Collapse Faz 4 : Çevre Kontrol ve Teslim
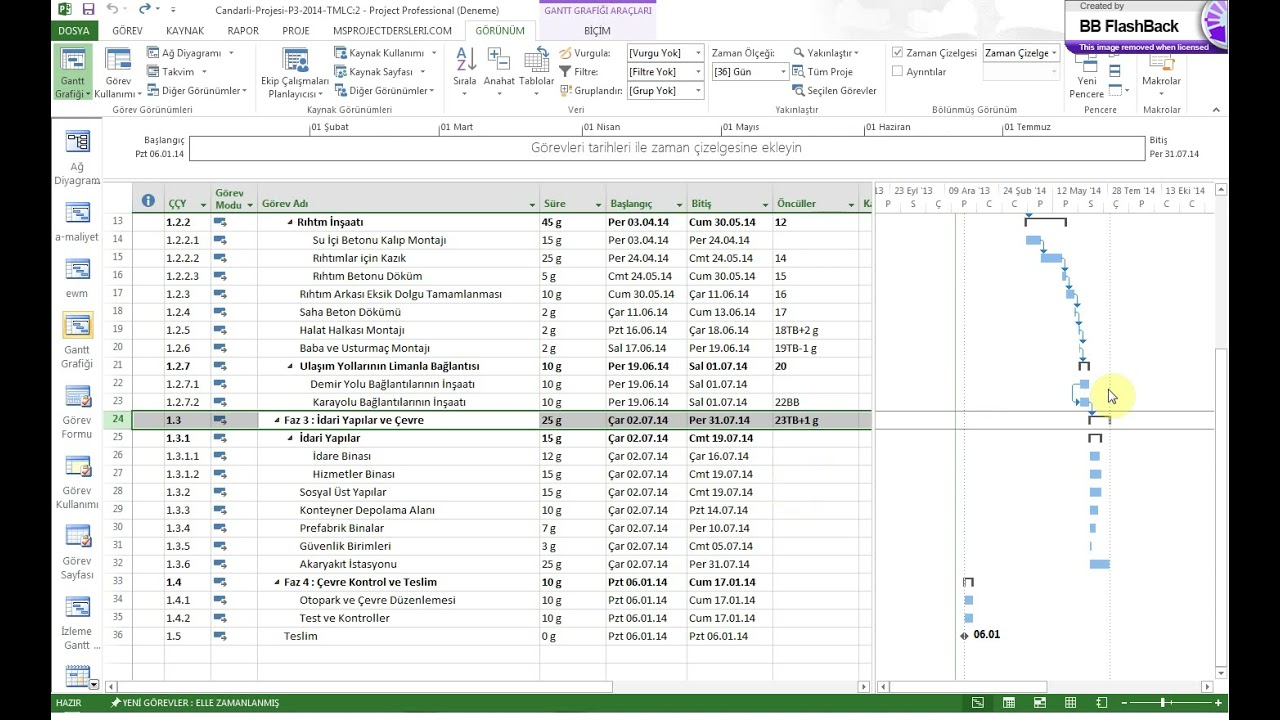The image size is (1280, 720). click(277, 582)
